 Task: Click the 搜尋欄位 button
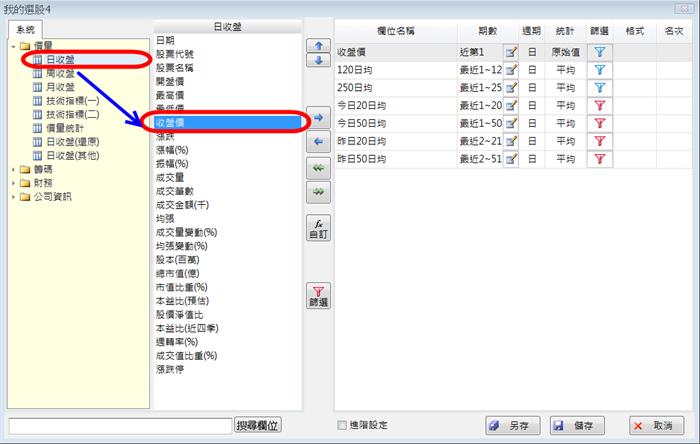(x=258, y=426)
